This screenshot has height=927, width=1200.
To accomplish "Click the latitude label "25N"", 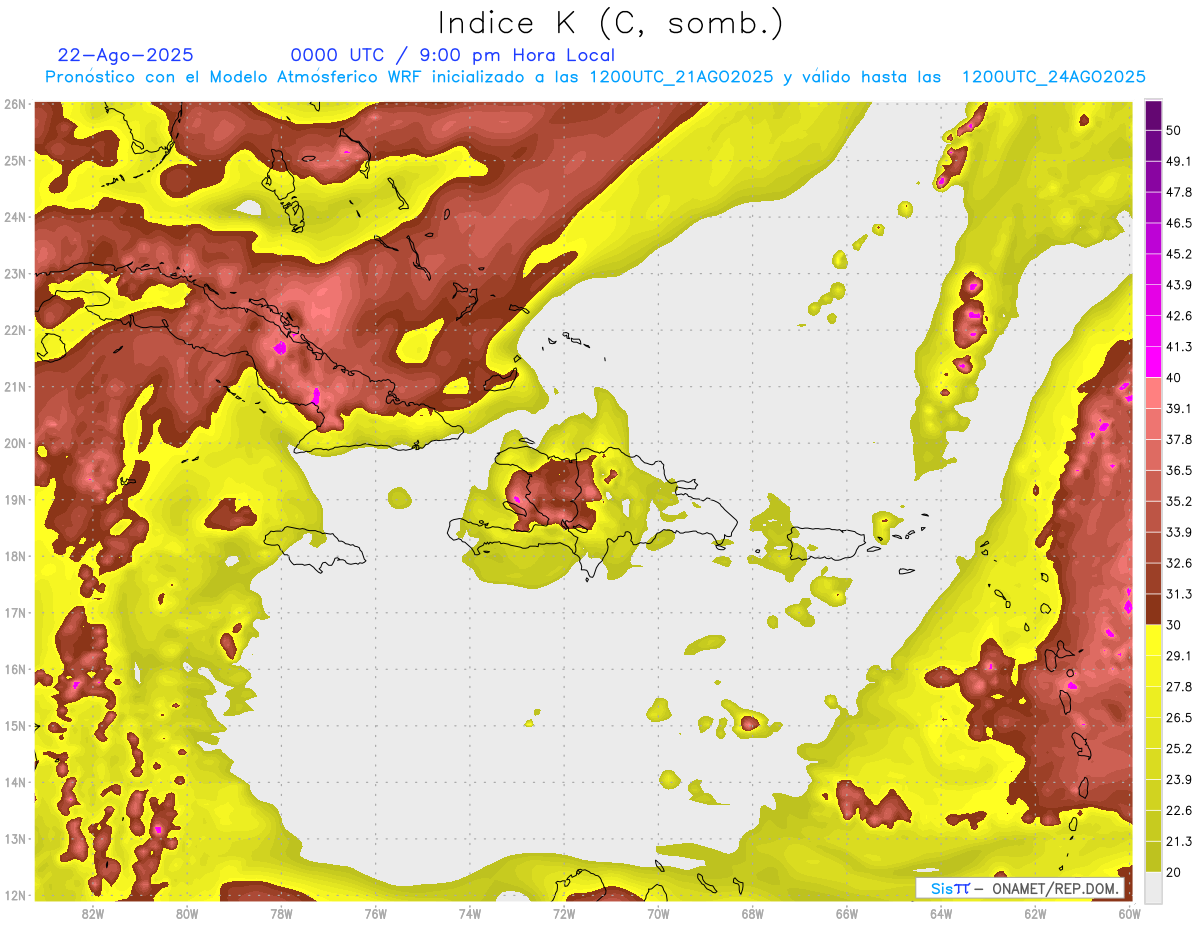I will tap(15, 160).
